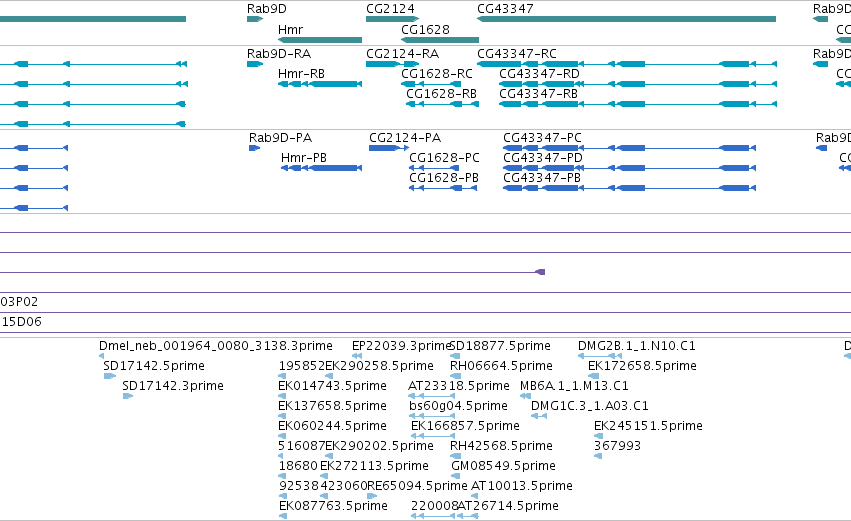Screen dimensions: 851x521
Task: Click the 15D06 clone label
Action: (21, 322)
